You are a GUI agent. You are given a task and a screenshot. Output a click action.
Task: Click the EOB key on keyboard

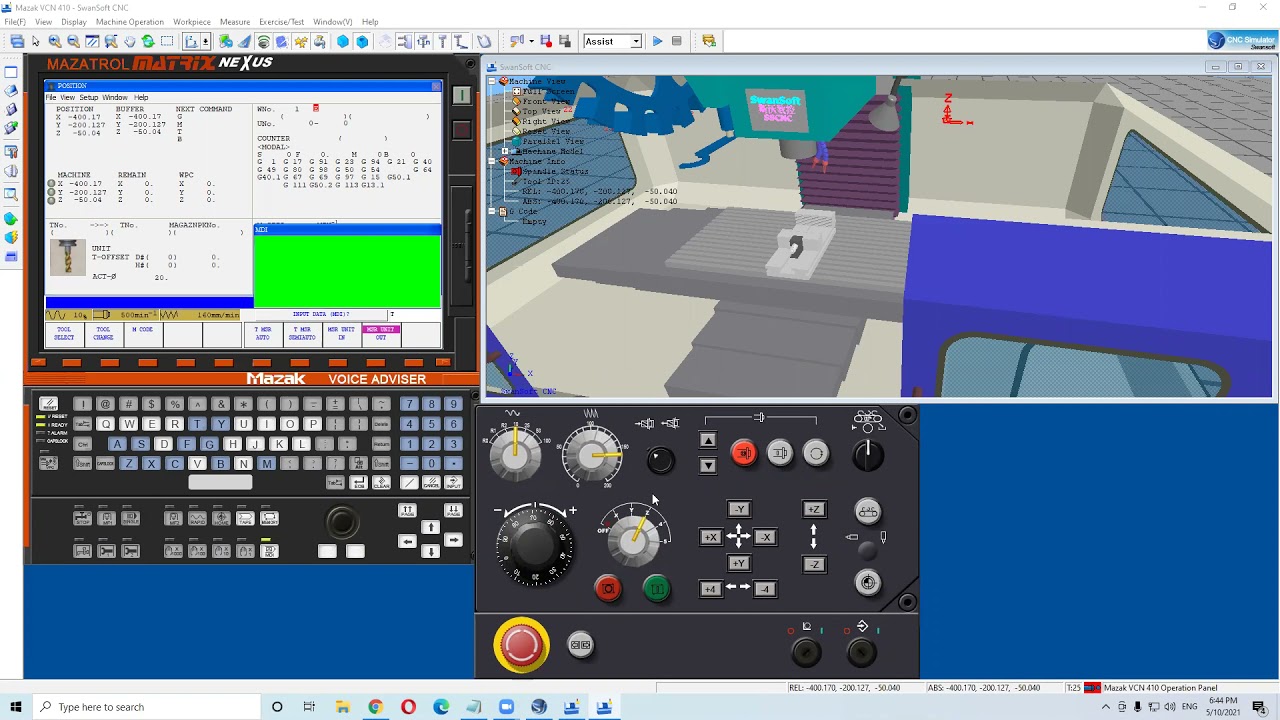(x=358, y=482)
